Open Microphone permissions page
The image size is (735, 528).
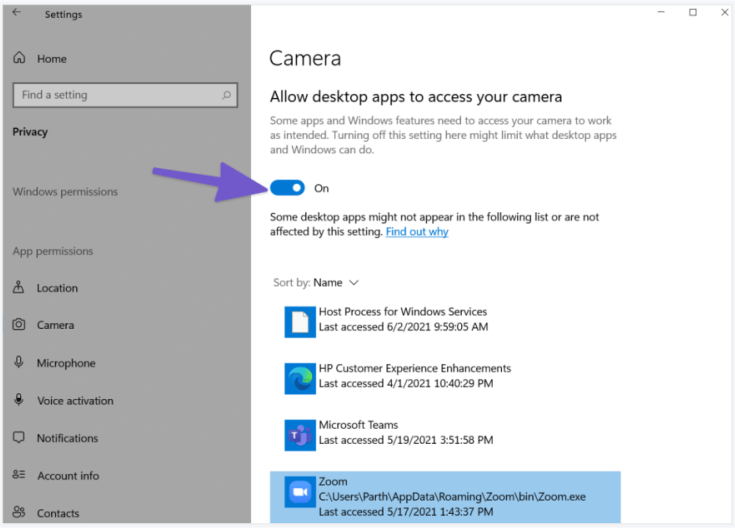[66, 363]
